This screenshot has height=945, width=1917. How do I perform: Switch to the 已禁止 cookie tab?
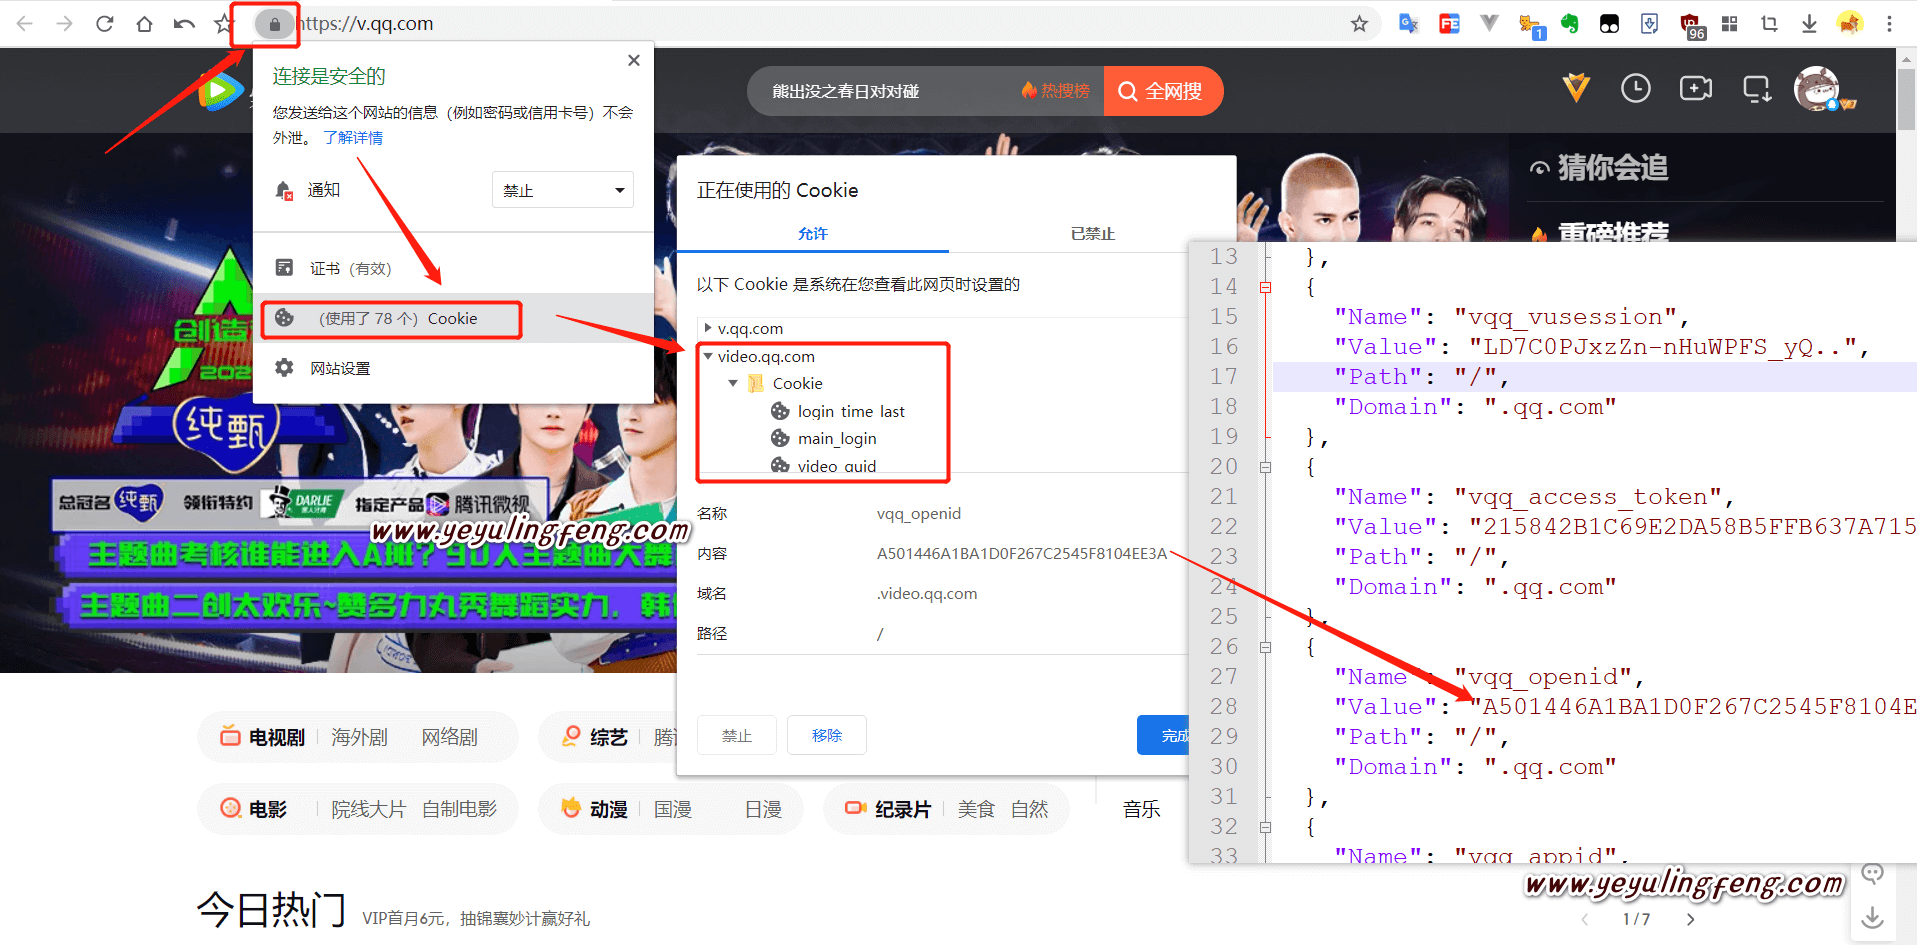1092,233
